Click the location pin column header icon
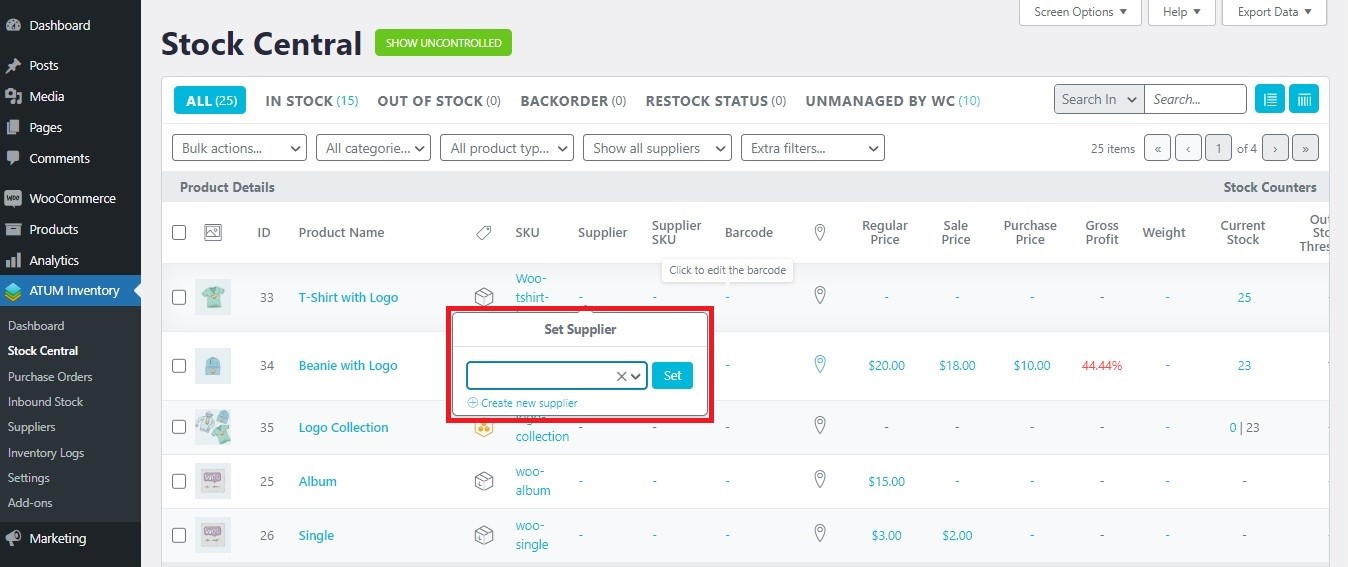 [x=820, y=232]
